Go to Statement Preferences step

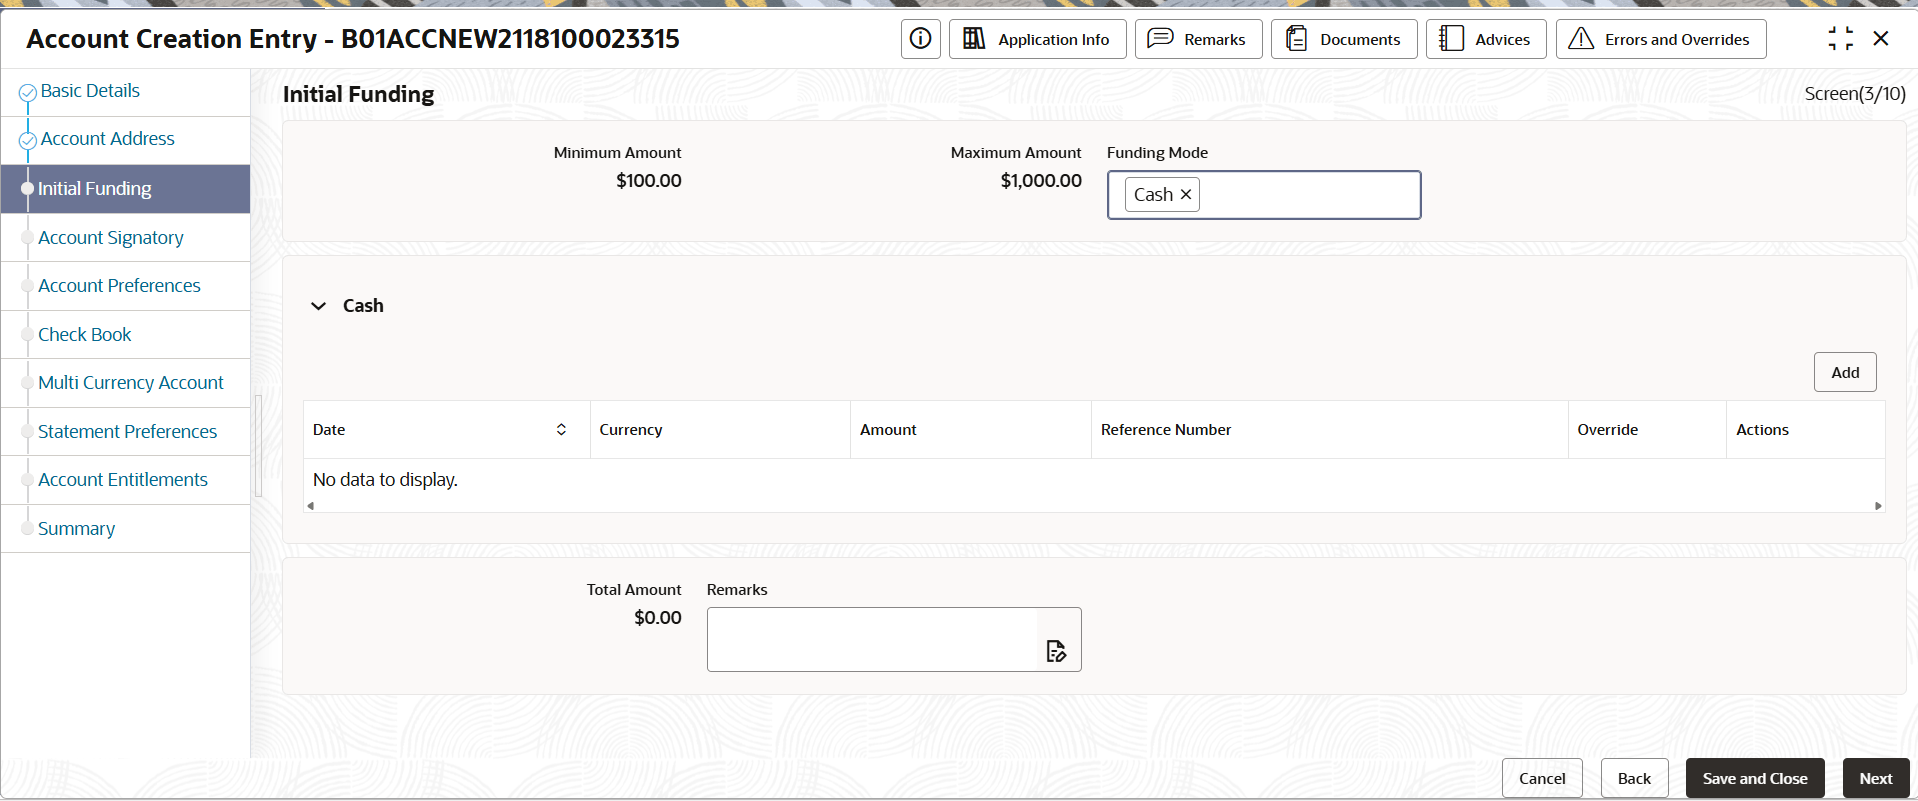tap(127, 432)
